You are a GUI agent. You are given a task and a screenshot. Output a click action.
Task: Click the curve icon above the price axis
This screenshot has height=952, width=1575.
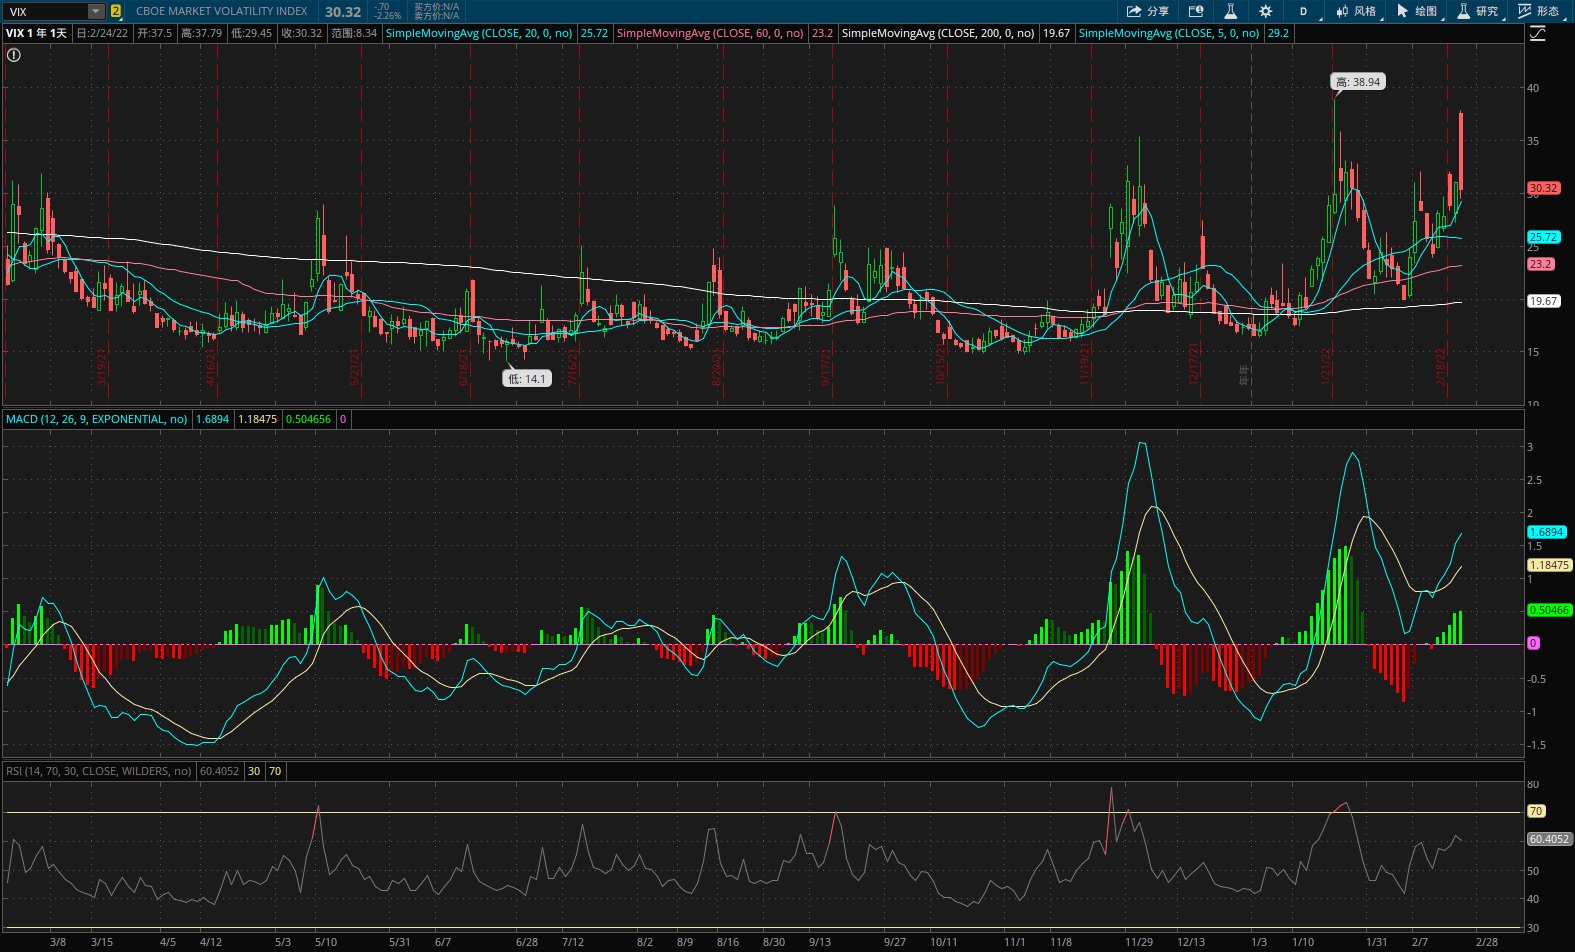[x=1538, y=34]
